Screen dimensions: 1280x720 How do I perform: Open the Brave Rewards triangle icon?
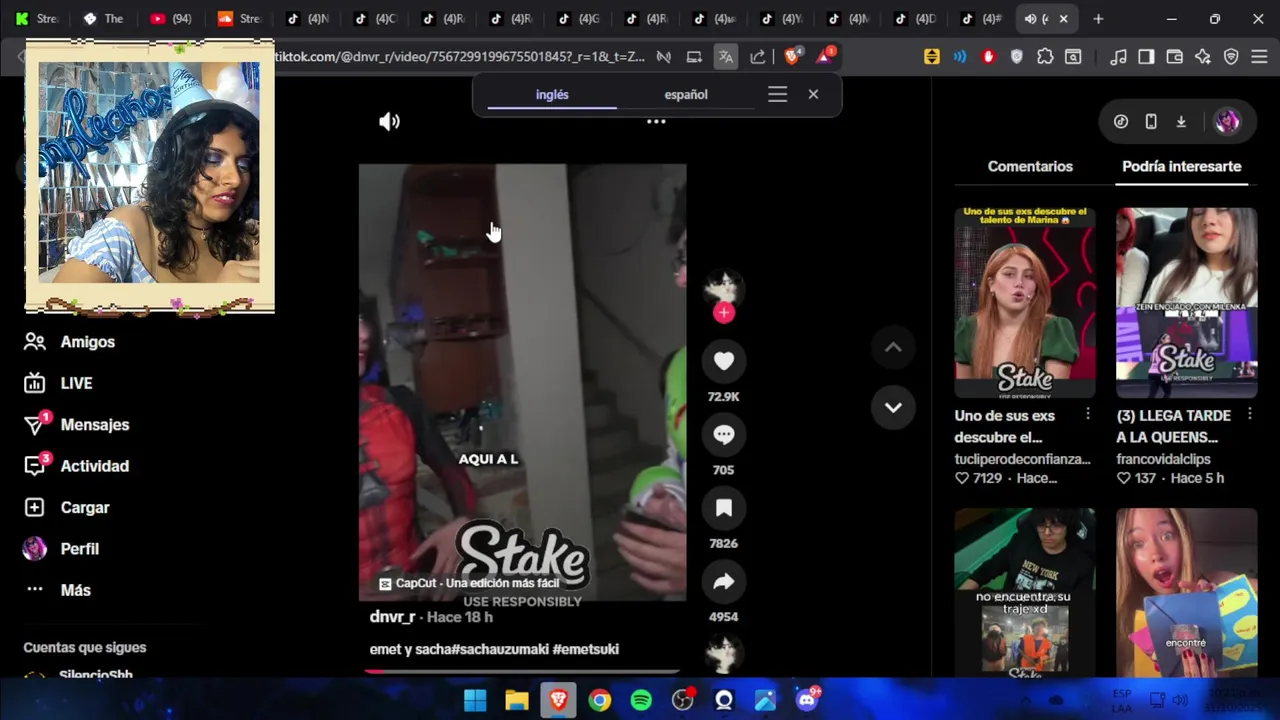(x=824, y=57)
